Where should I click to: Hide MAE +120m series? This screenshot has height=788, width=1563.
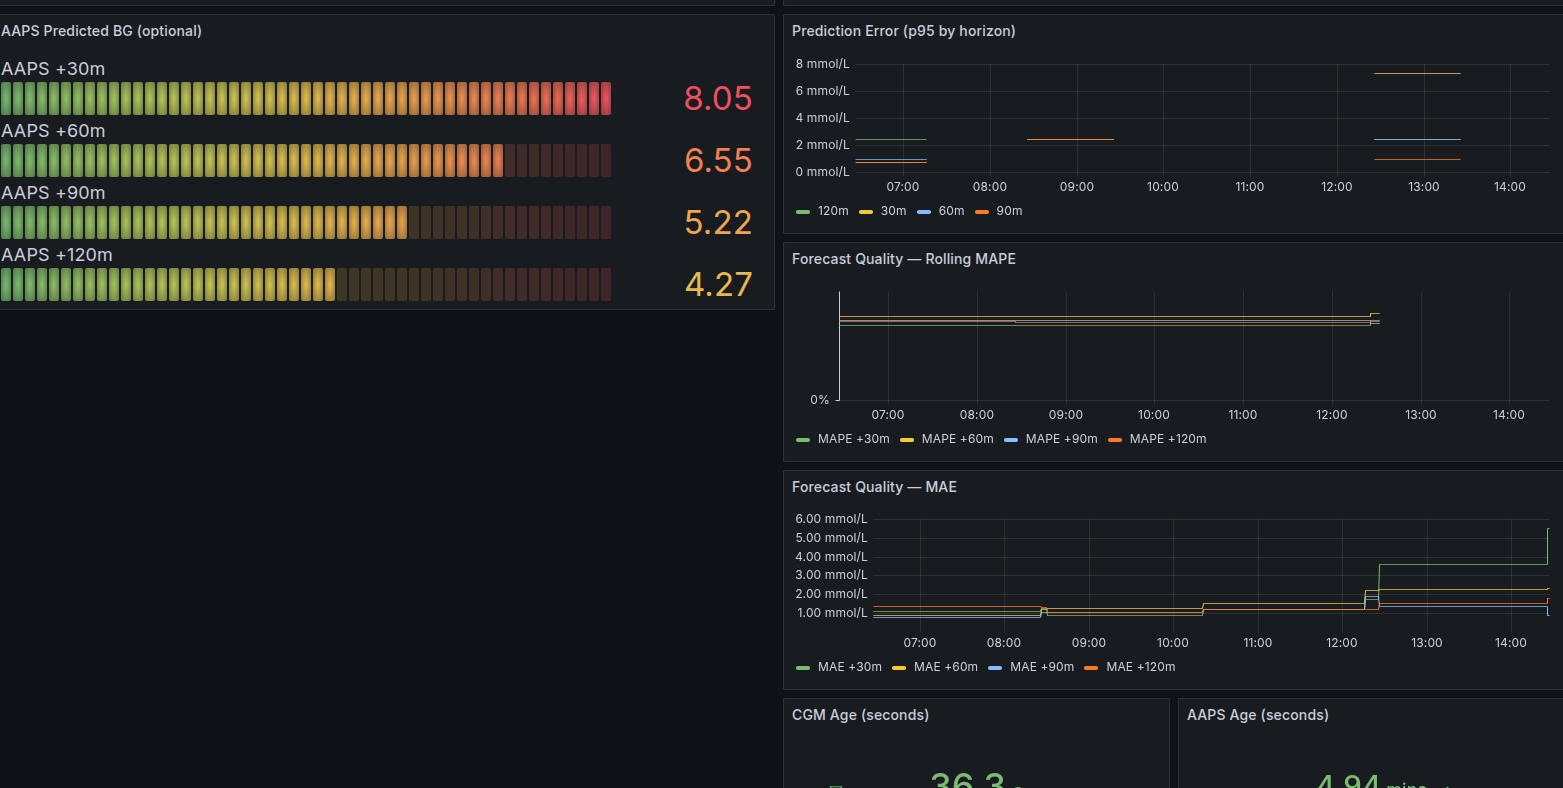click(x=1140, y=667)
